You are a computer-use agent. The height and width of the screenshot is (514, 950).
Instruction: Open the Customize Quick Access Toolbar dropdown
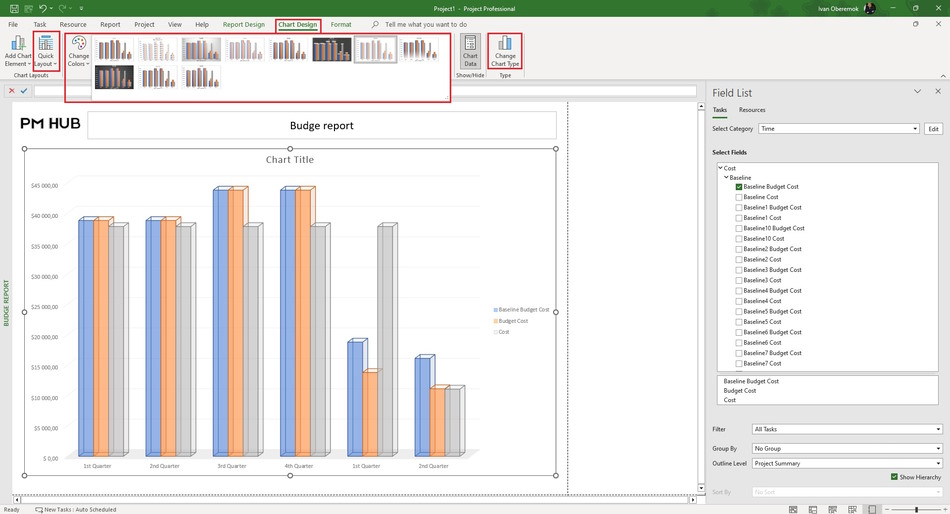pyautogui.click(x=81, y=8)
